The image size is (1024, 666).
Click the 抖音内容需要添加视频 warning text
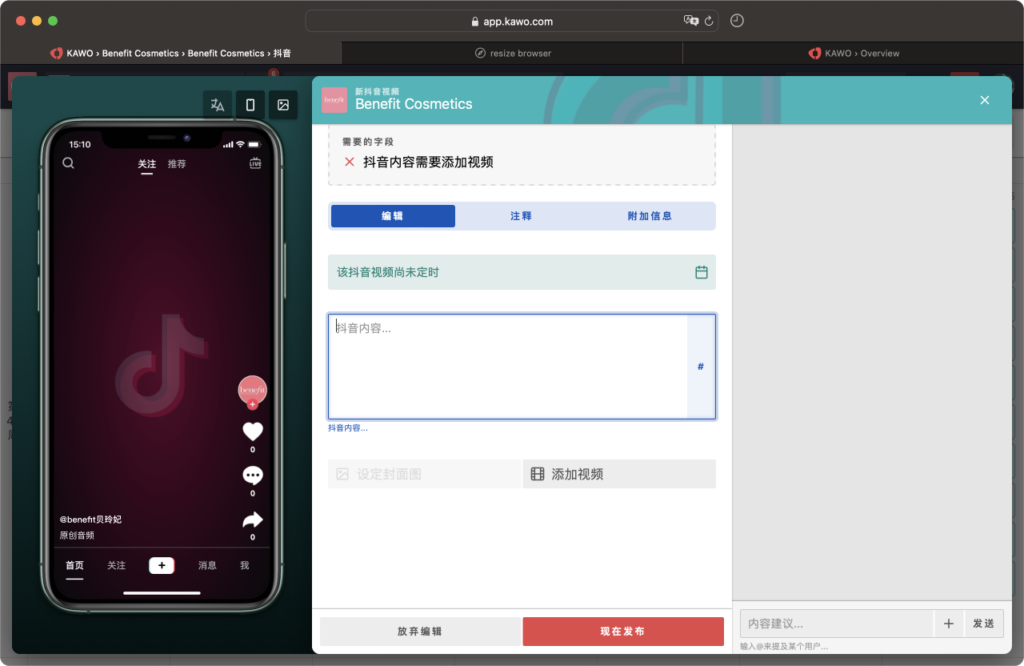(428, 162)
